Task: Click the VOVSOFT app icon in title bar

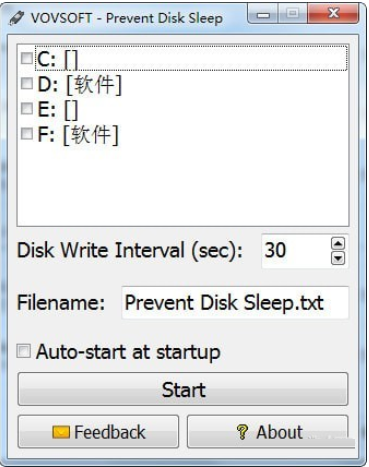Action: 16,18
